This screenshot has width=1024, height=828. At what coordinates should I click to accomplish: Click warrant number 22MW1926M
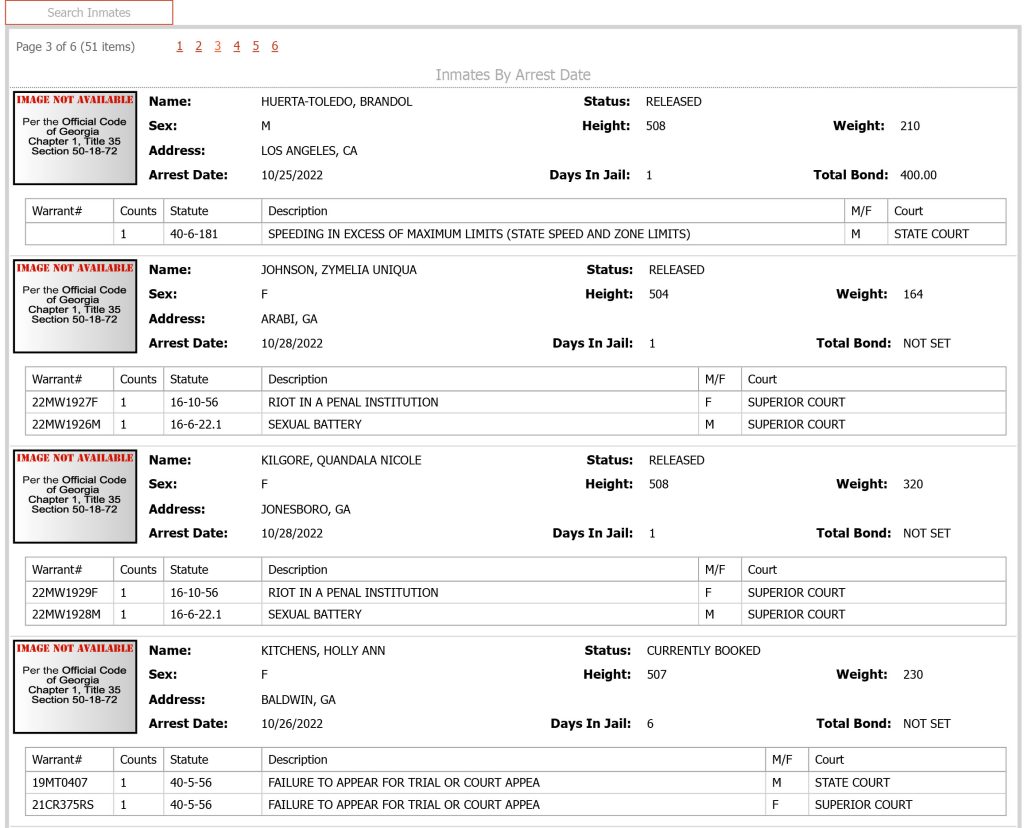66,424
